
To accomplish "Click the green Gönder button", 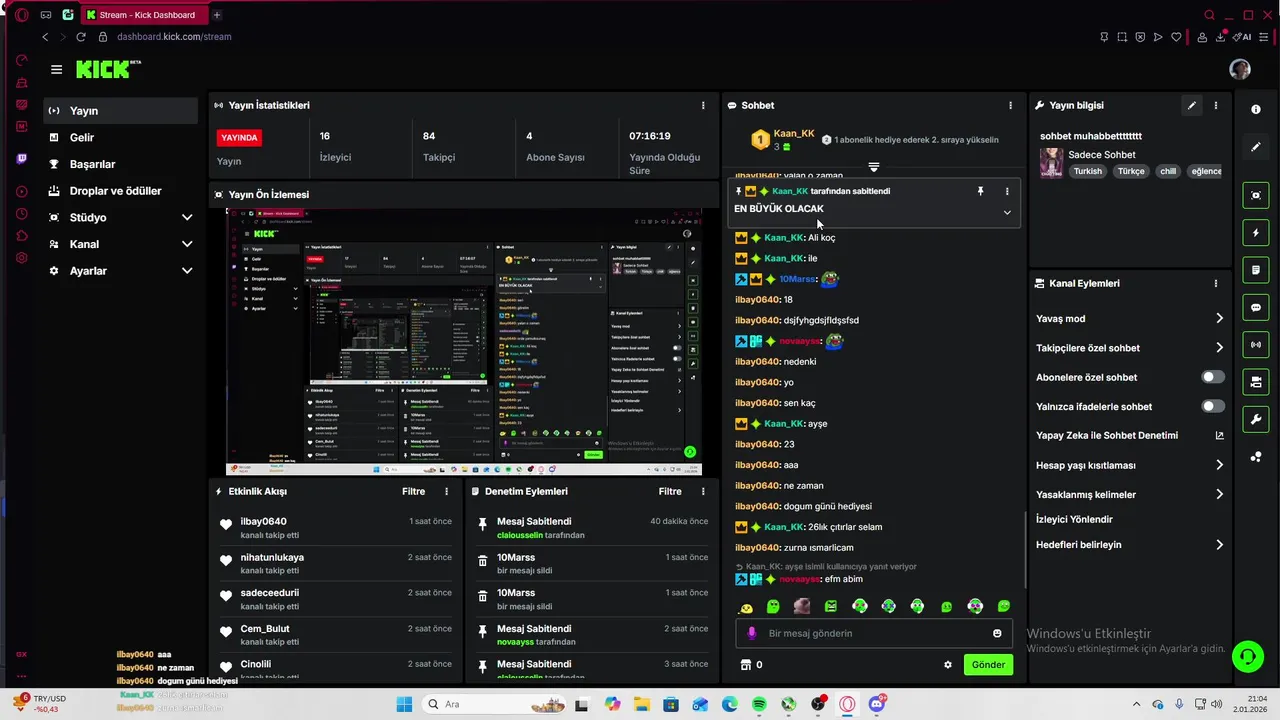I will tap(988, 665).
